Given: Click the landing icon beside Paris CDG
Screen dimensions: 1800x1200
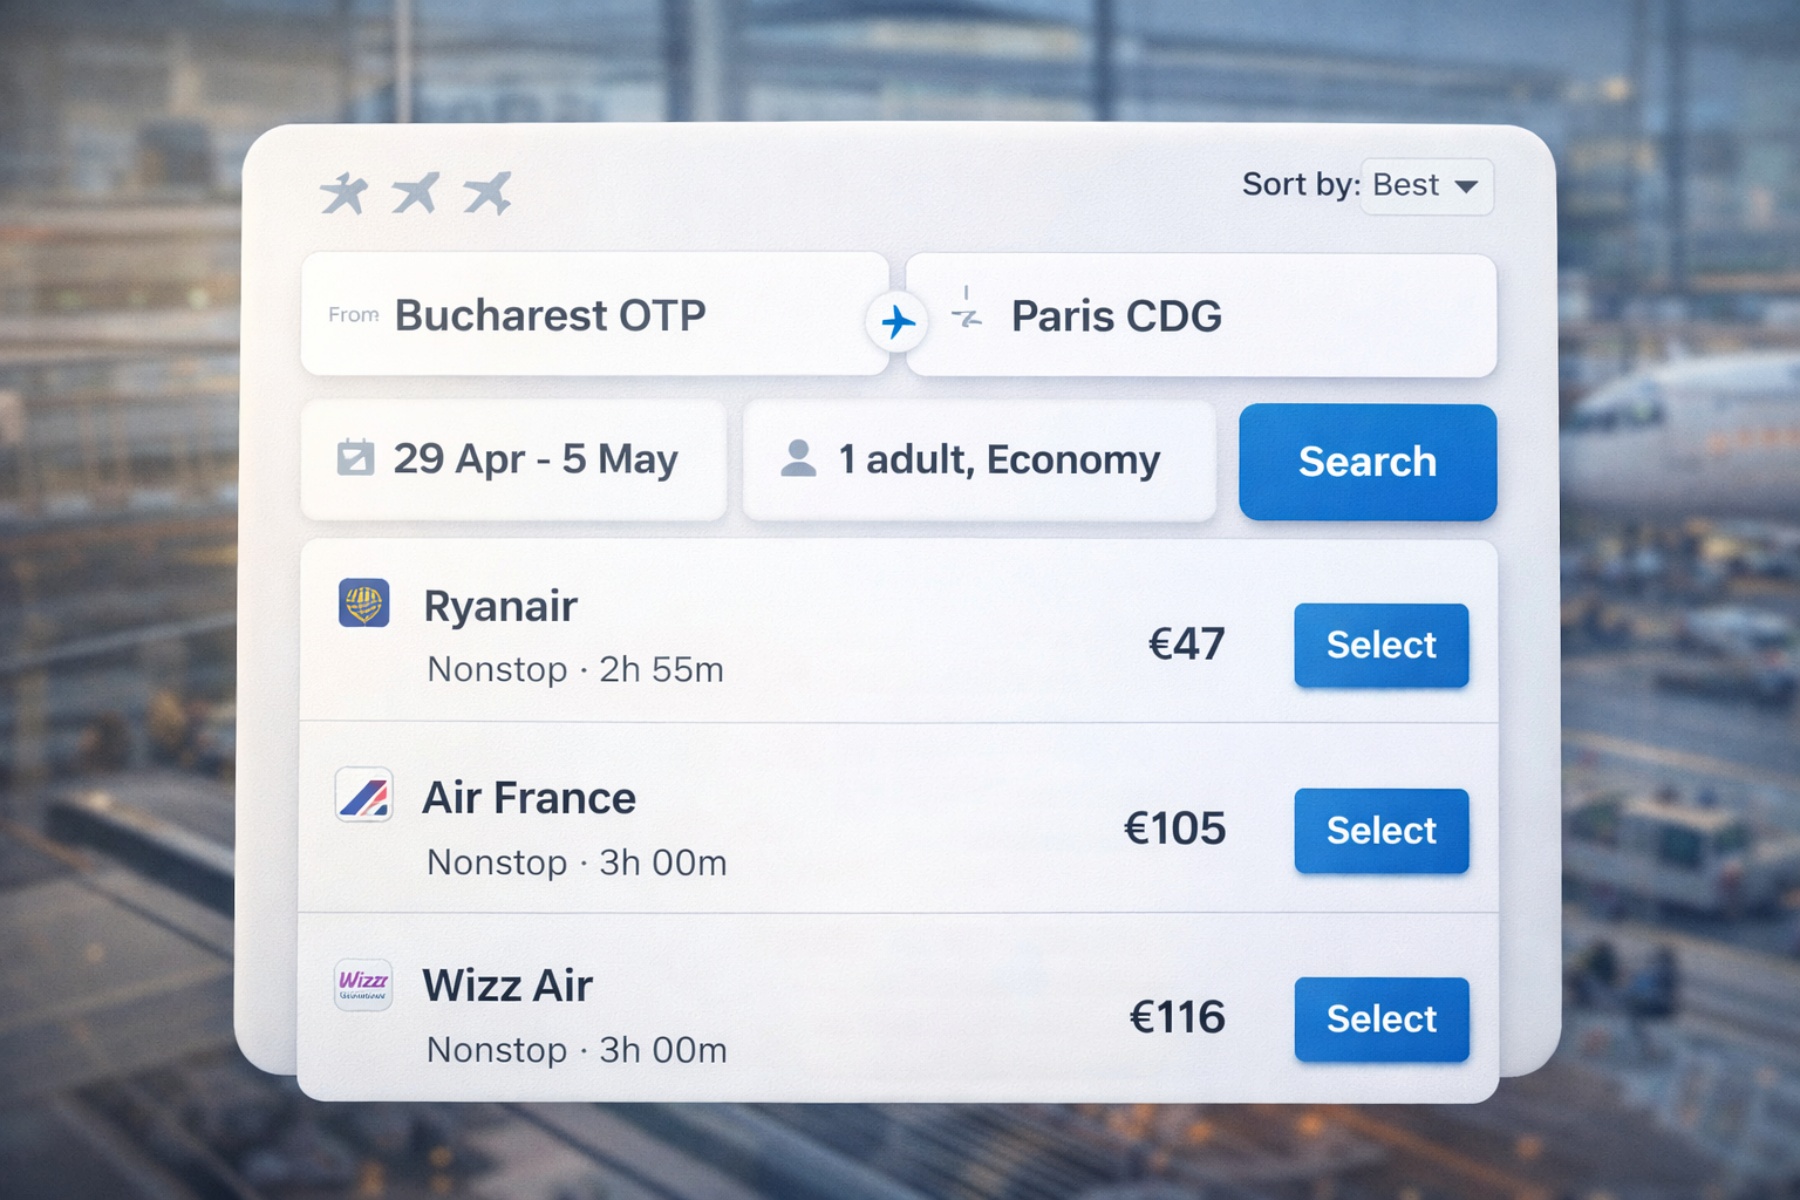Looking at the screenshot, I should [x=967, y=312].
